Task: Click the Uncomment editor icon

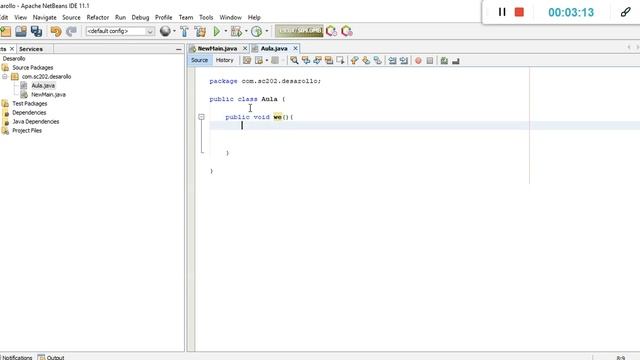Action: 456,61
